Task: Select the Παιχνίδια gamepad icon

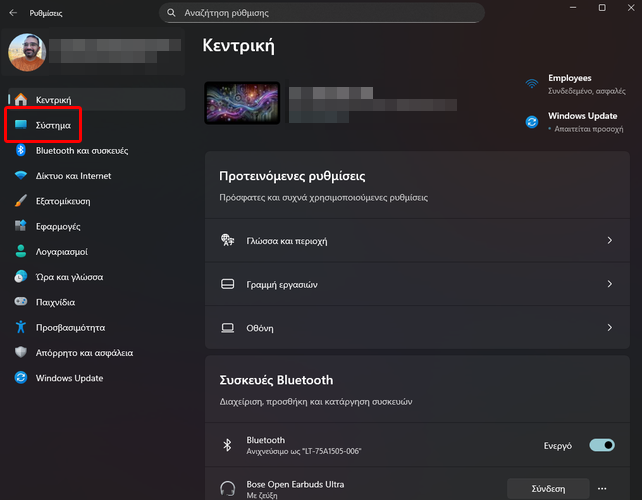Action: (x=20, y=302)
